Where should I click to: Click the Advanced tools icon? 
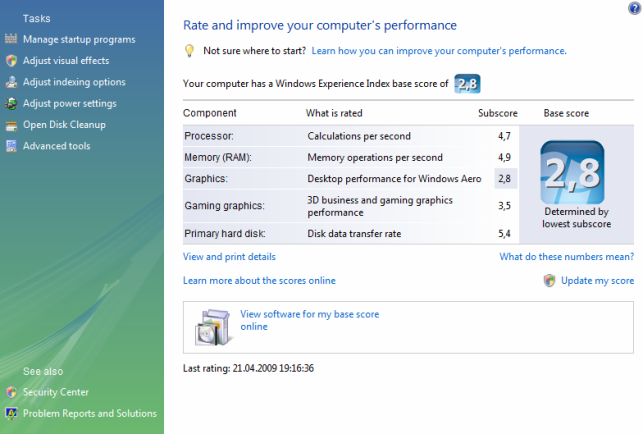(11, 146)
